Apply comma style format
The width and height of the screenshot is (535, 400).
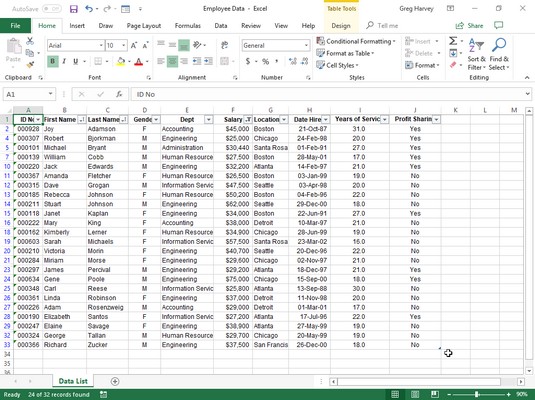click(x=277, y=61)
